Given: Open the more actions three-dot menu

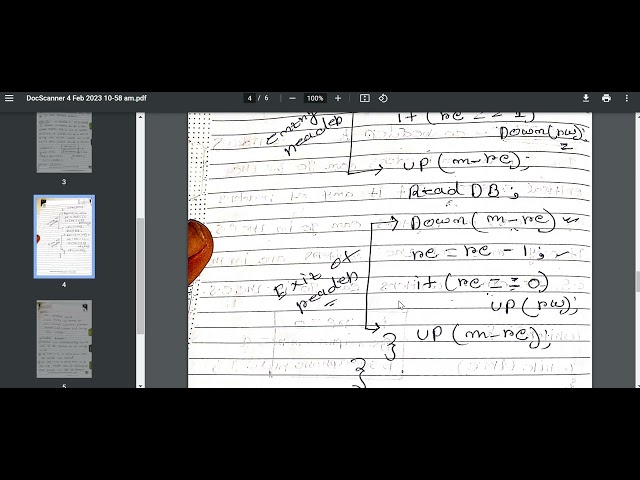Looking at the screenshot, I should click(x=627, y=98).
